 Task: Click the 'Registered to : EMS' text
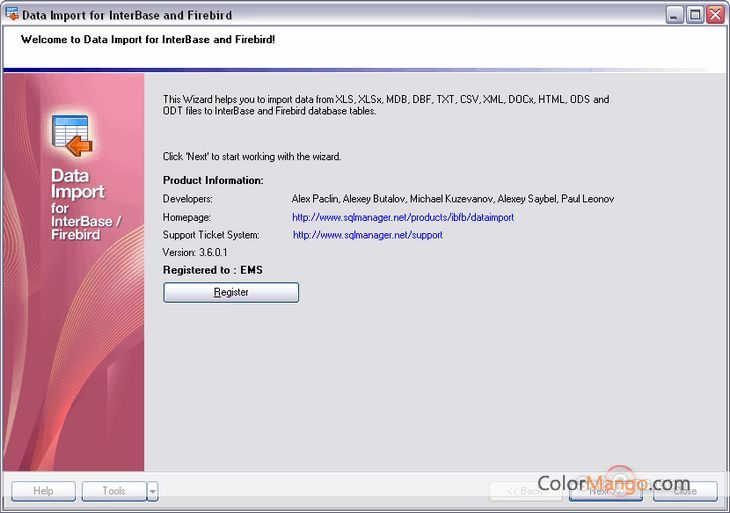pos(213,270)
